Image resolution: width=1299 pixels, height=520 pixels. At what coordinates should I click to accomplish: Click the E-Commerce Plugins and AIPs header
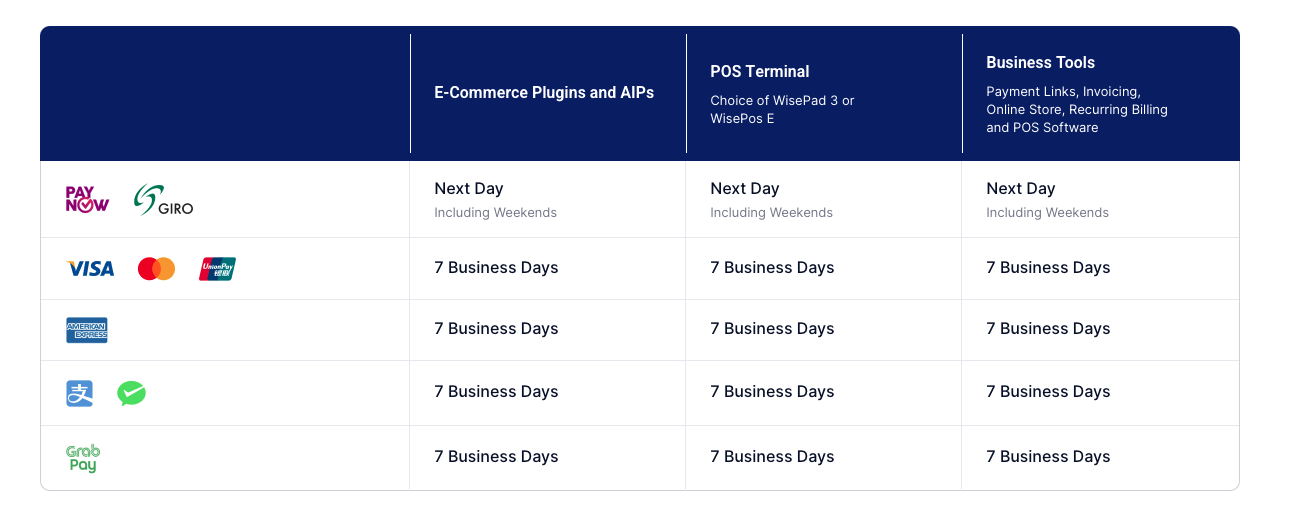544,92
